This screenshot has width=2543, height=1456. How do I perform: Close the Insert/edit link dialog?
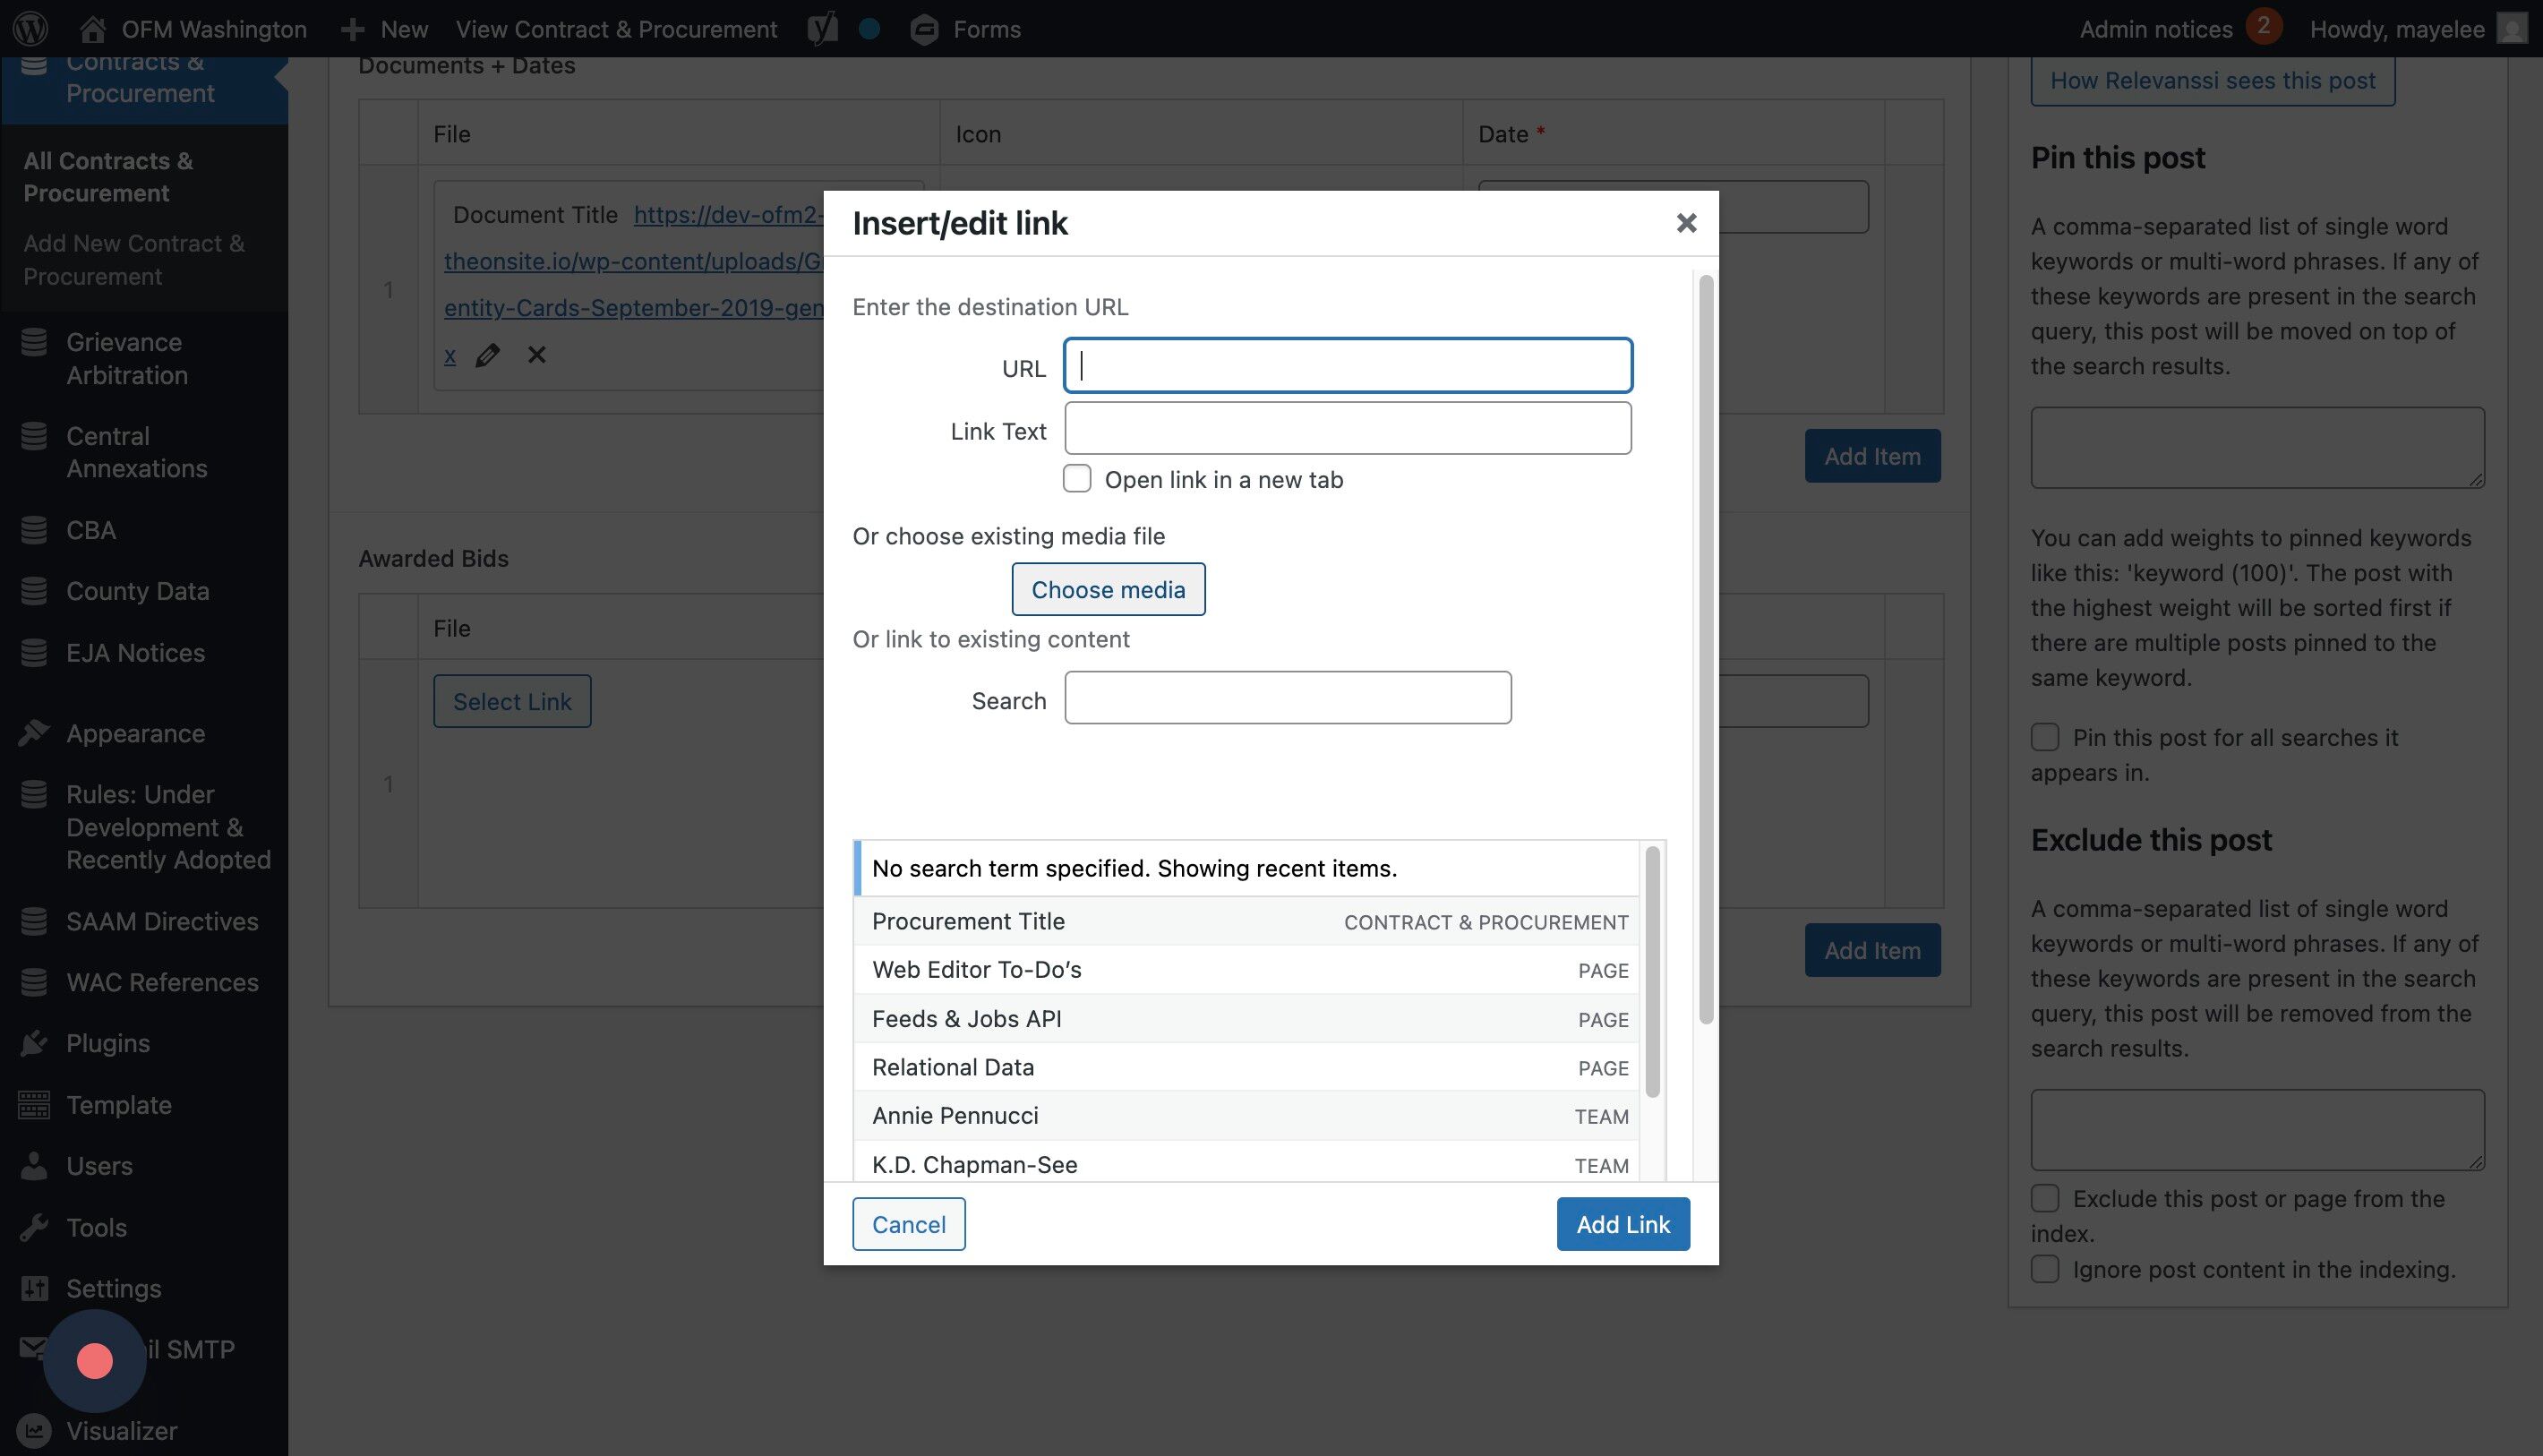pyautogui.click(x=1686, y=223)
